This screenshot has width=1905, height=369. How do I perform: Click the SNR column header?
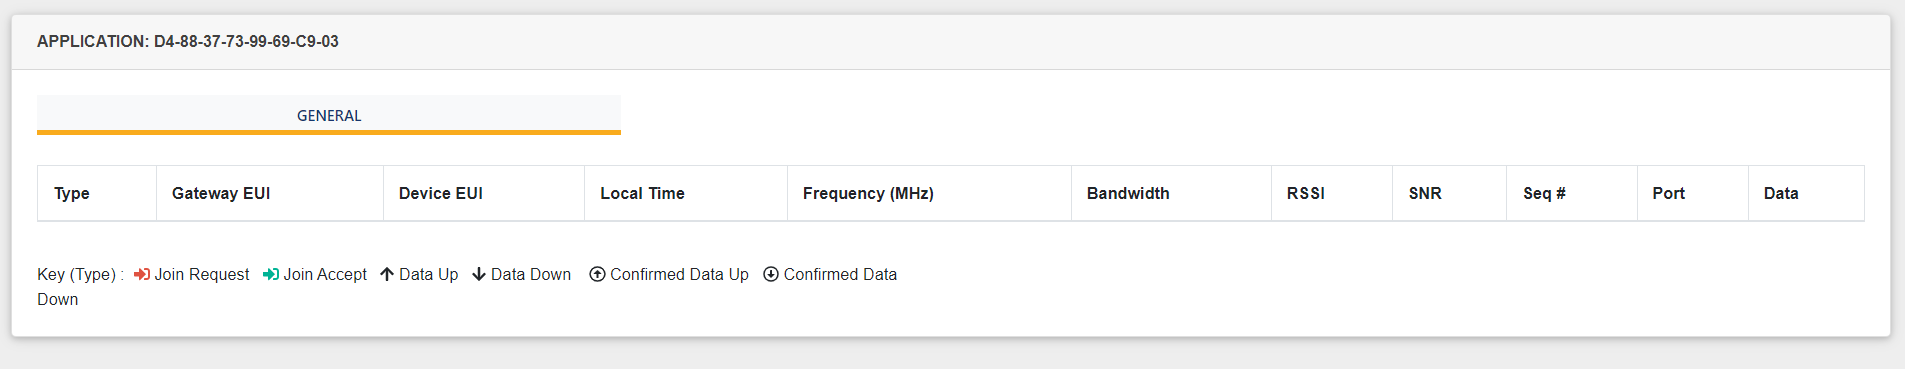pyautogui.click(x=1450, y=193)
